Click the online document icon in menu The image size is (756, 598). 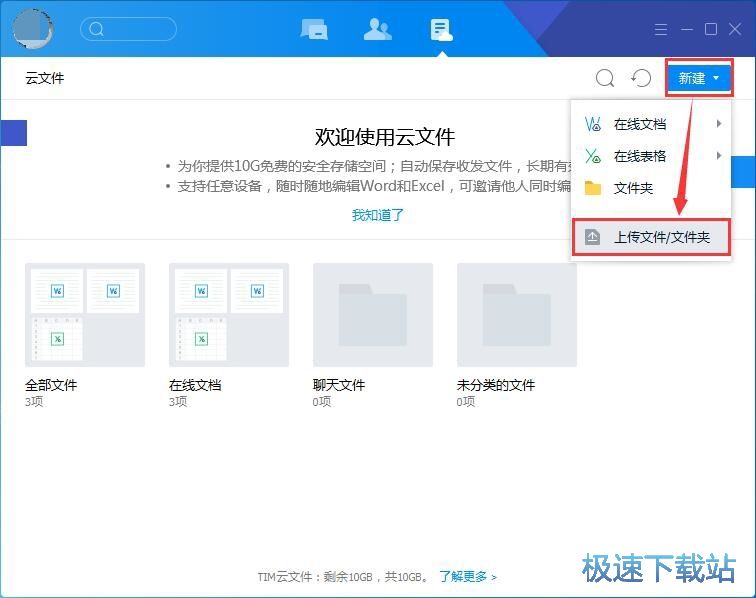(593, 124)
